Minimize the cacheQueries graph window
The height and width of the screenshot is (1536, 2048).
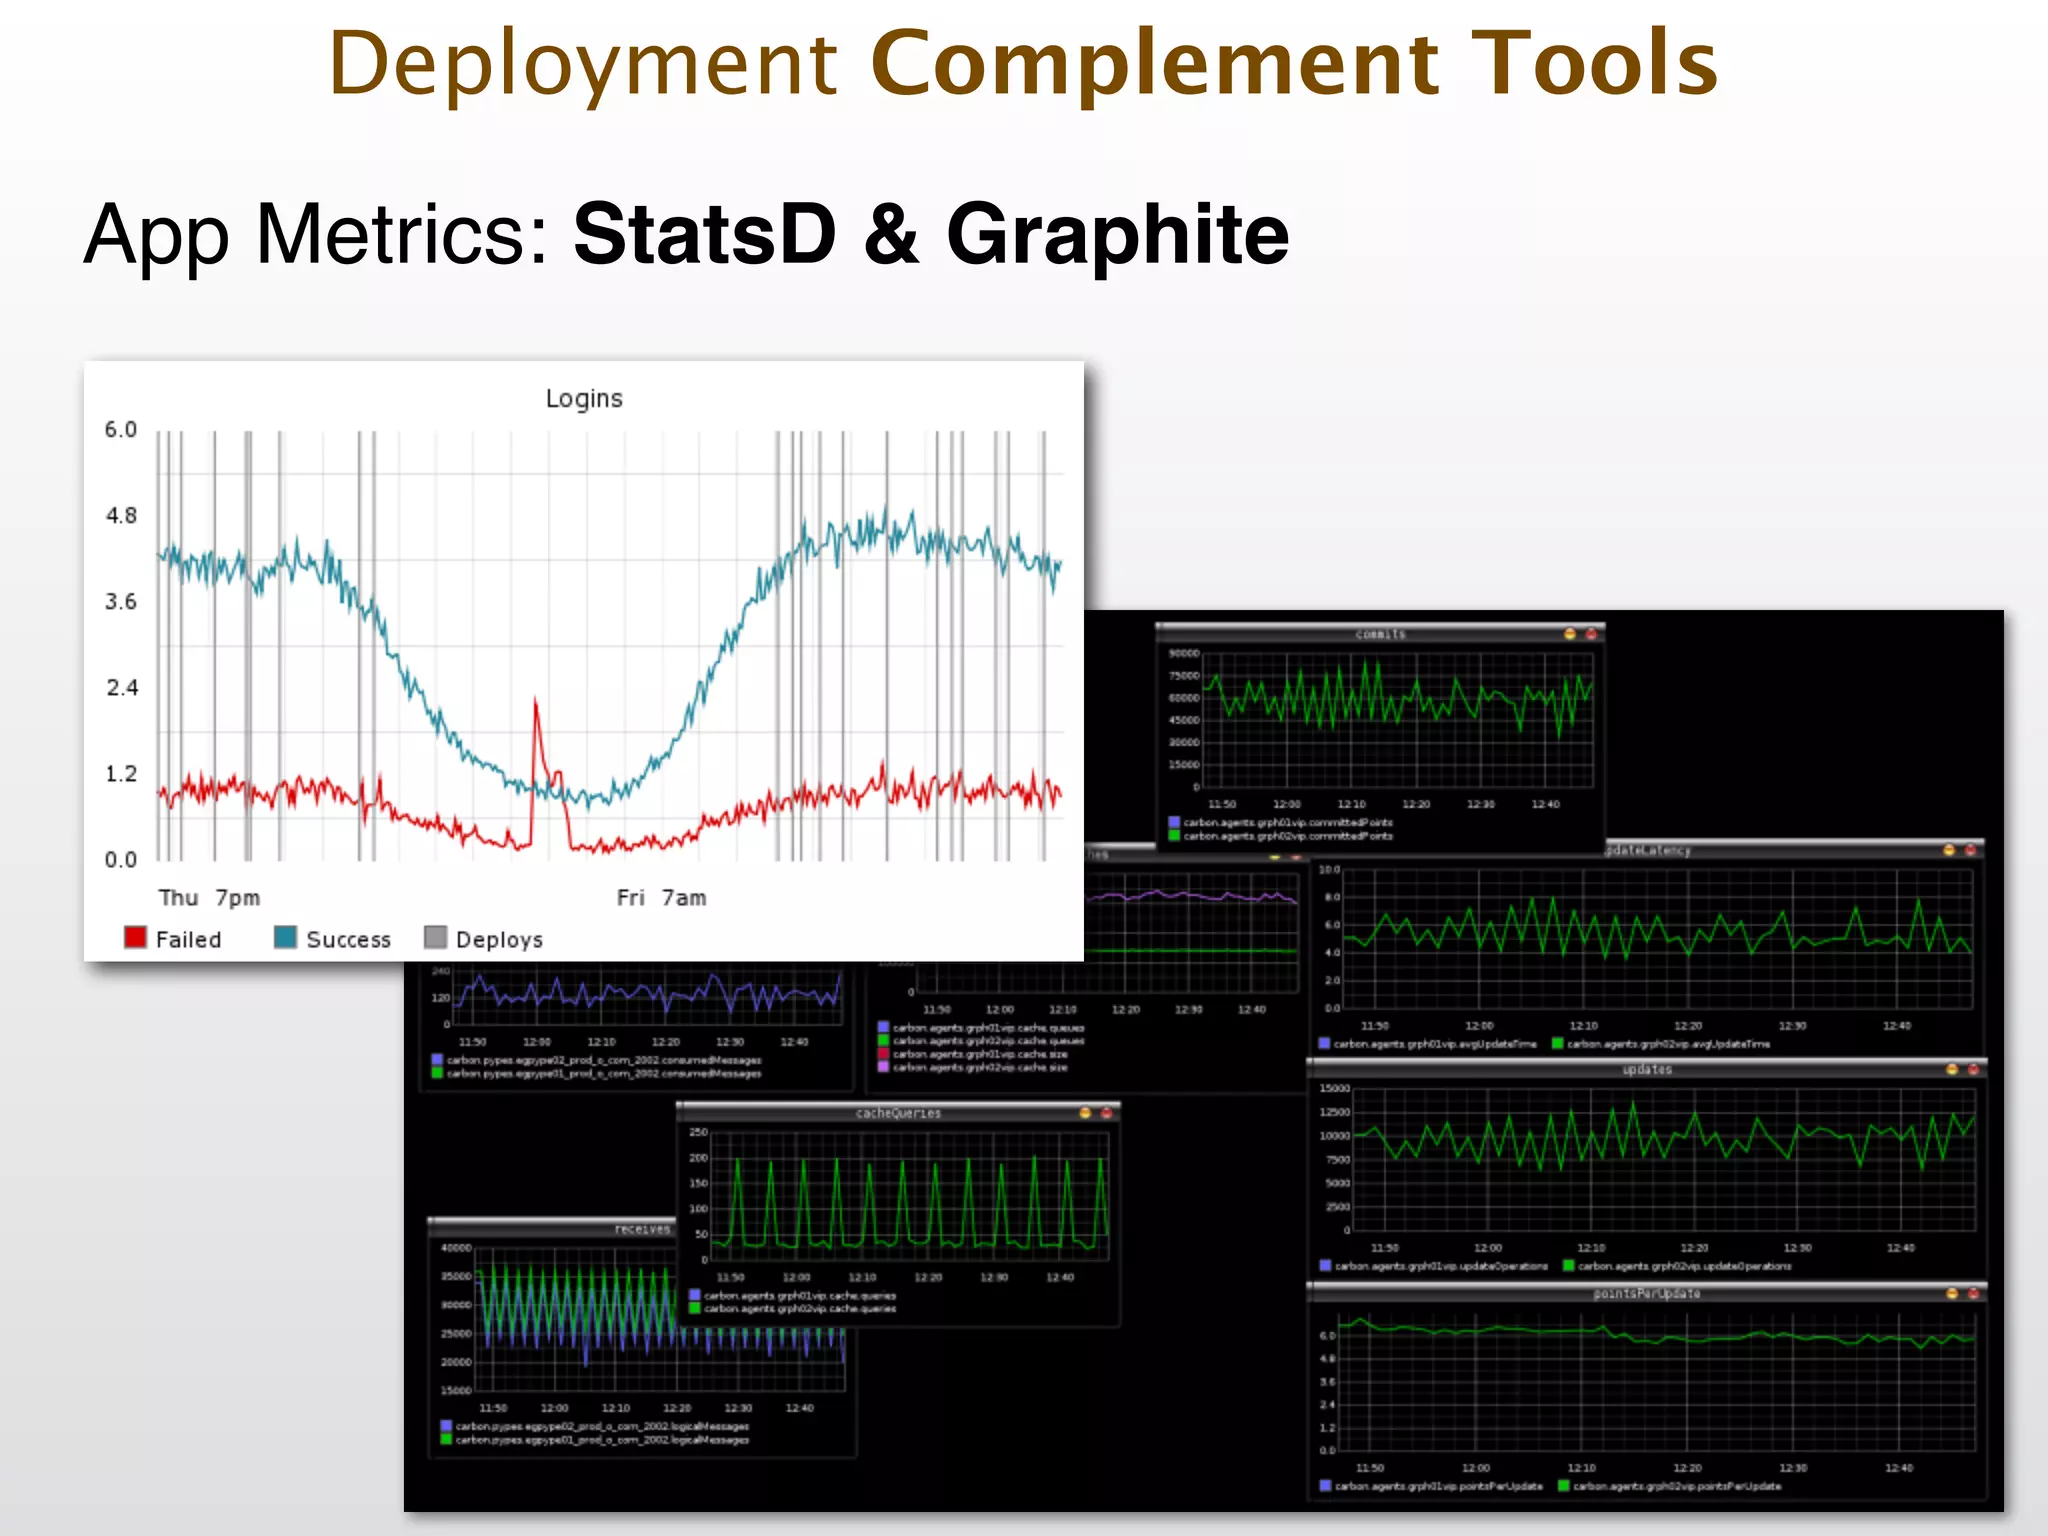click(x=1085, y=1113)
